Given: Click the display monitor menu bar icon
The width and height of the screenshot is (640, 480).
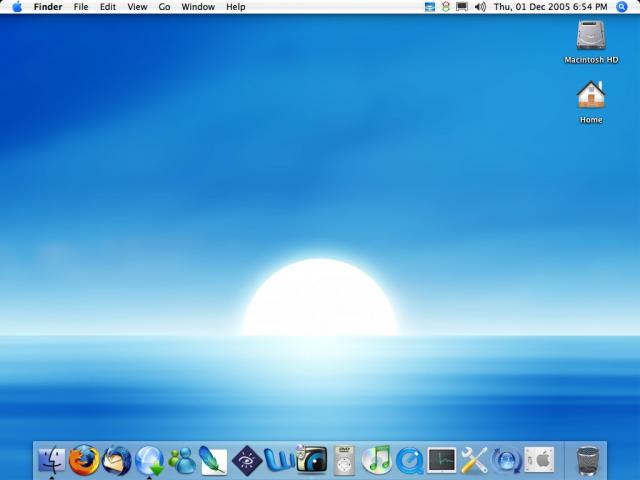Looking at the screenshot, I should point(462,7).
